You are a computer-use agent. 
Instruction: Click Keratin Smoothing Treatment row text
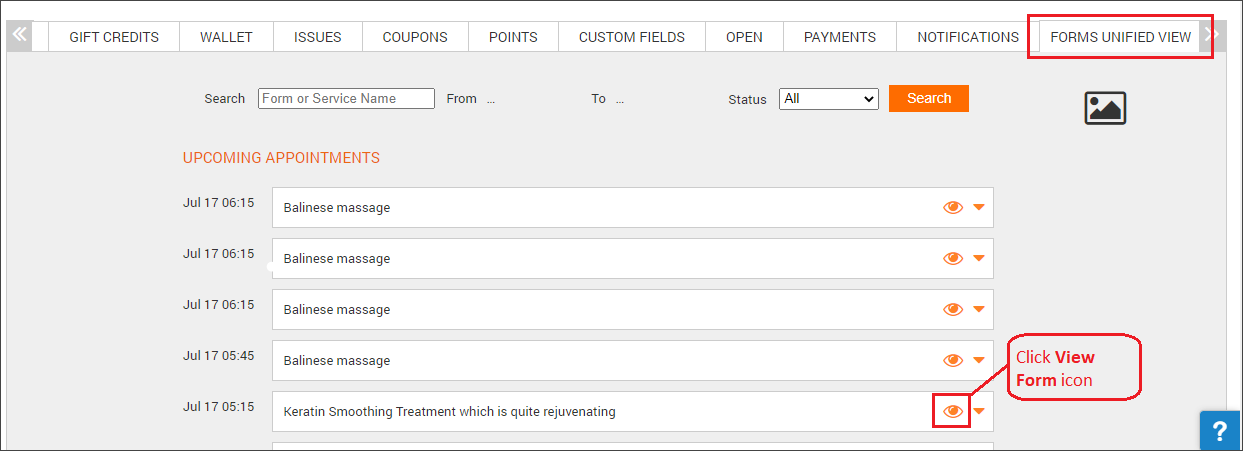point(450,411)
